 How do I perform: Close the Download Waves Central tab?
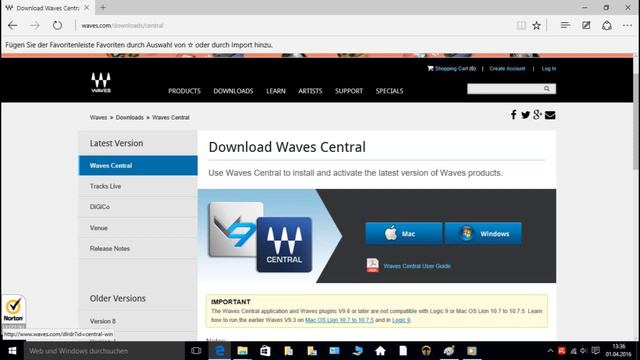pos(87,7)
